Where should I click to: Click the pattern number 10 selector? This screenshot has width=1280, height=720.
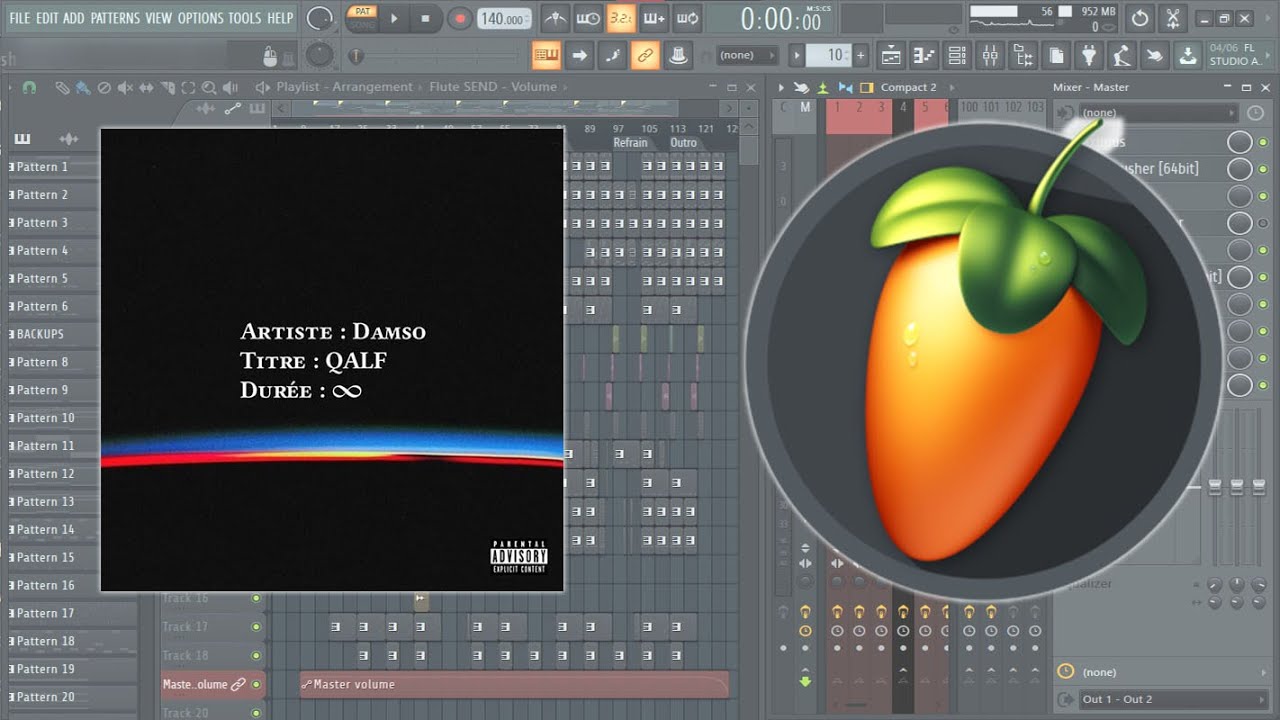[829, 55]
